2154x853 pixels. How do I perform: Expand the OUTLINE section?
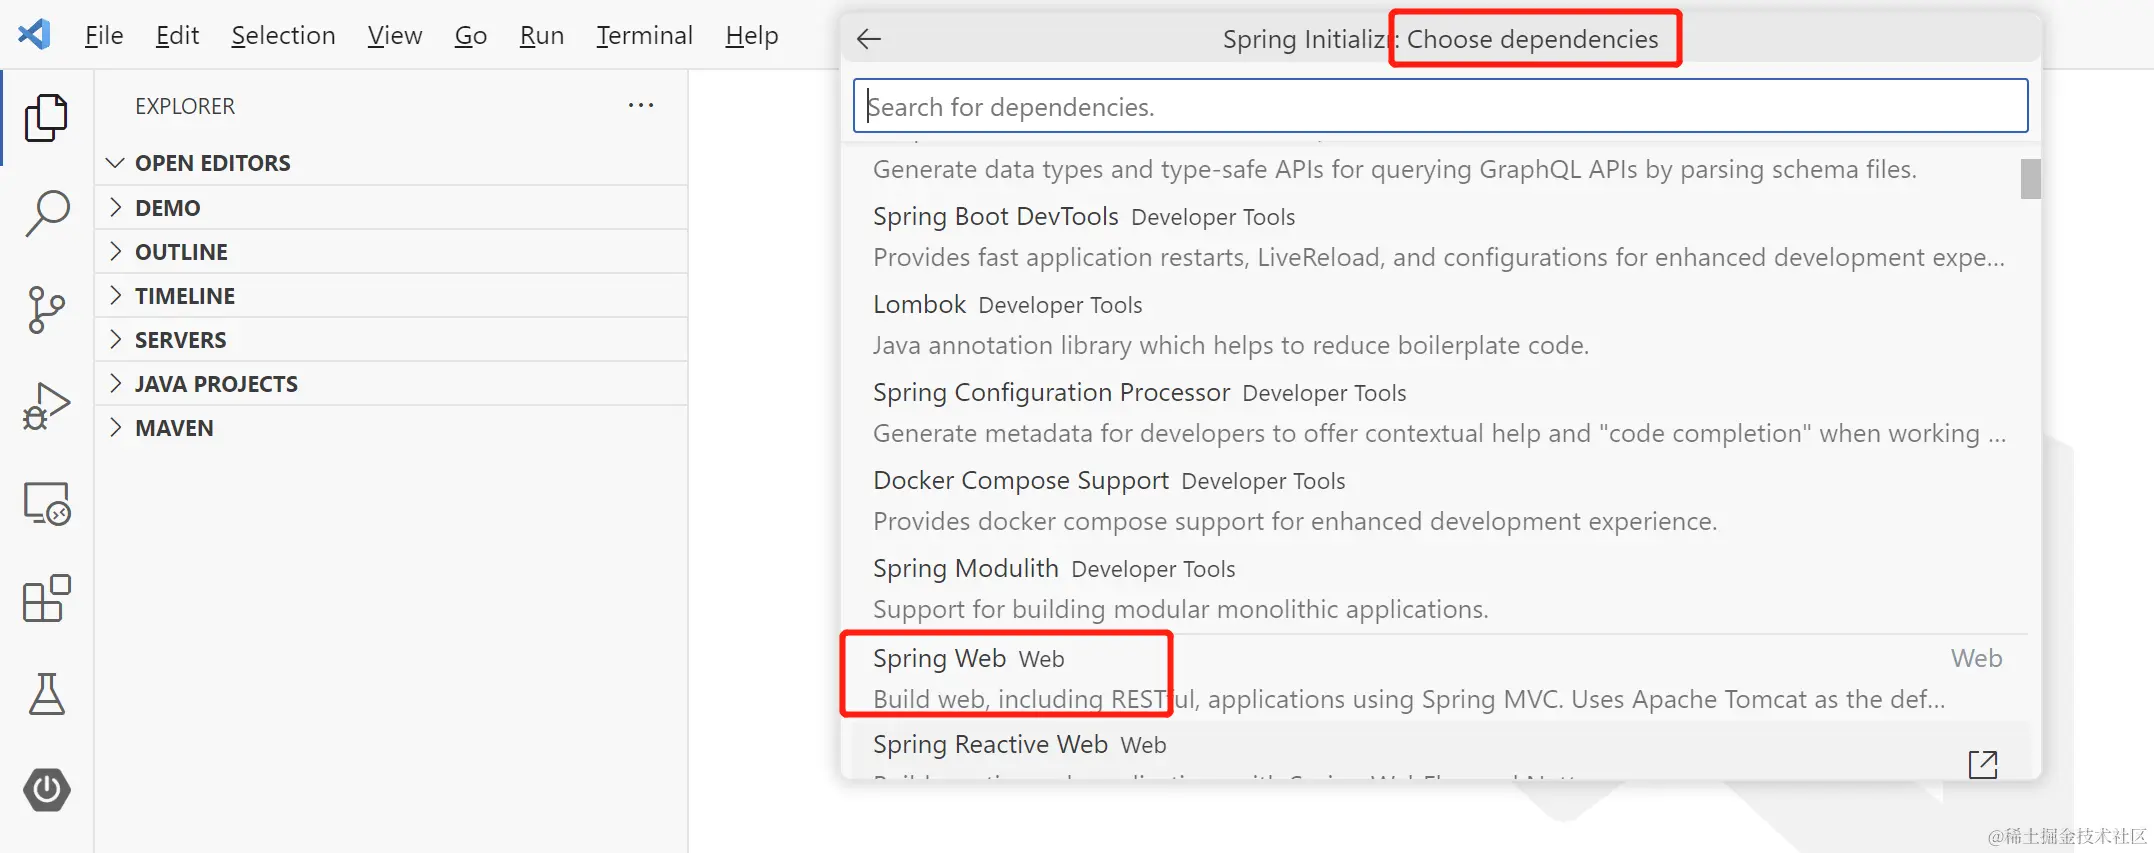pos(391,251)
